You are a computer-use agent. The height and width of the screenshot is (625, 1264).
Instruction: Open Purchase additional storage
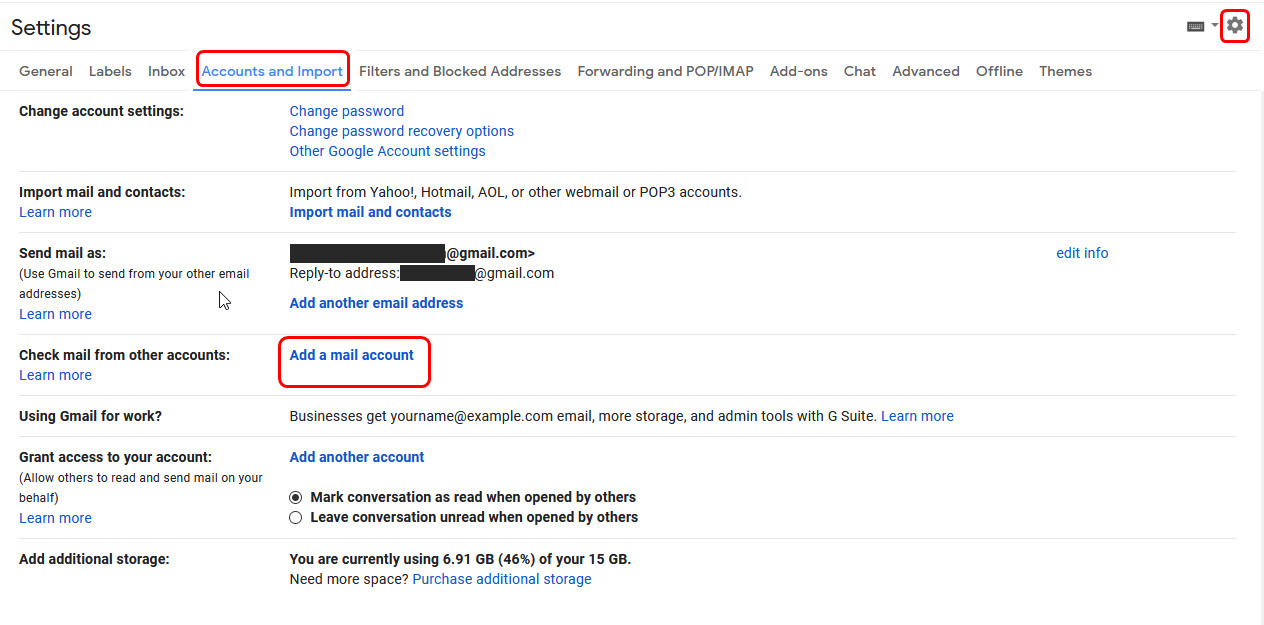[x=501, y=579]
